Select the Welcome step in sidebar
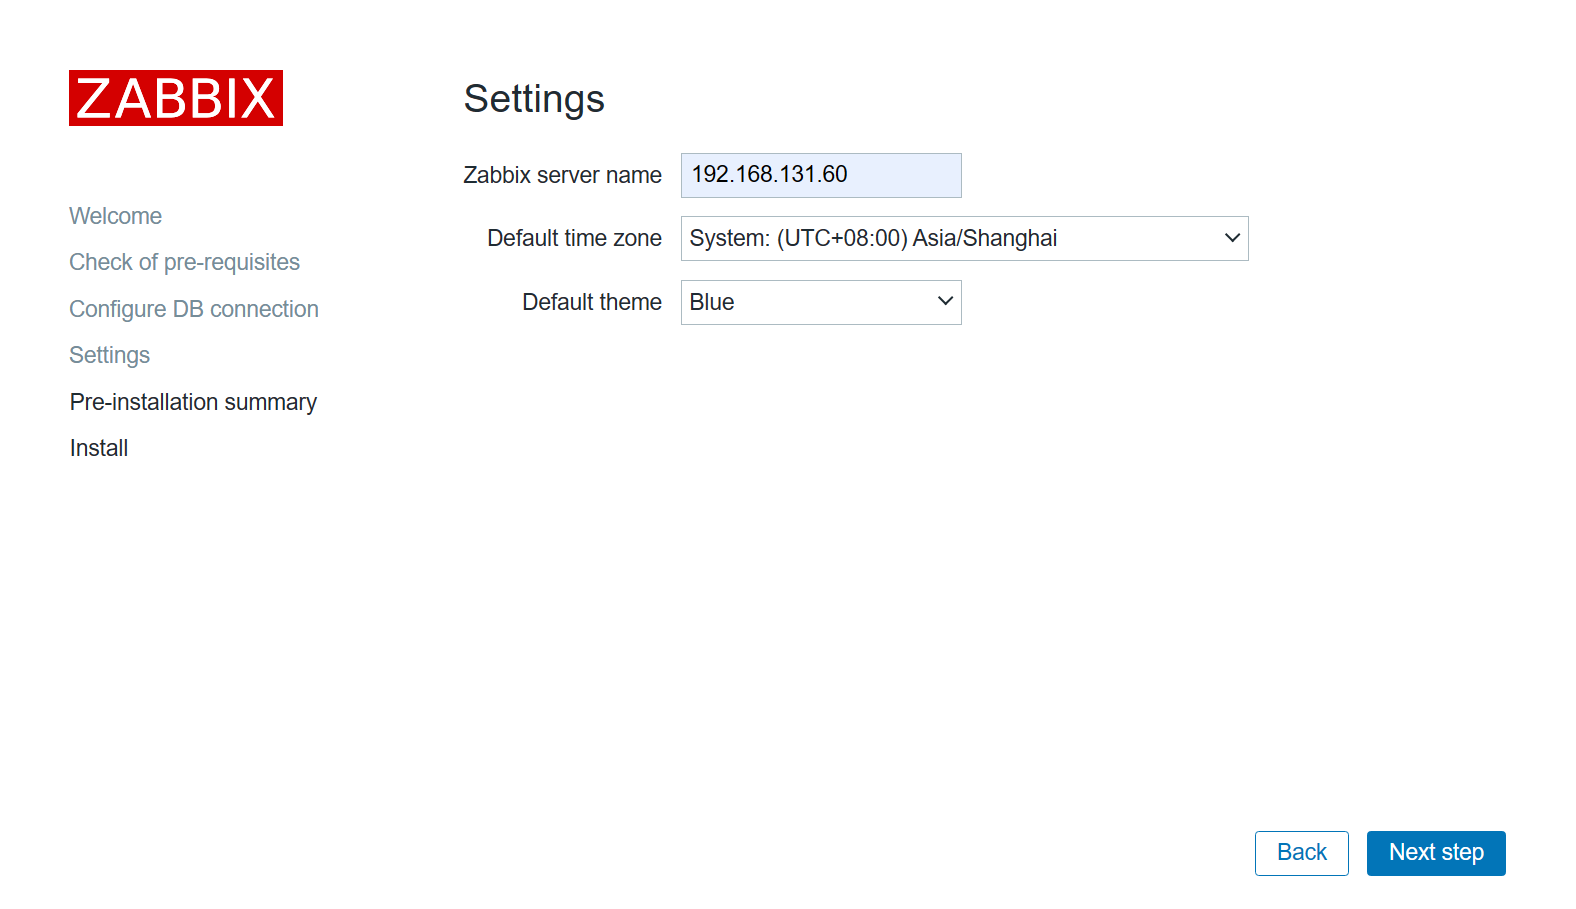 116,216
